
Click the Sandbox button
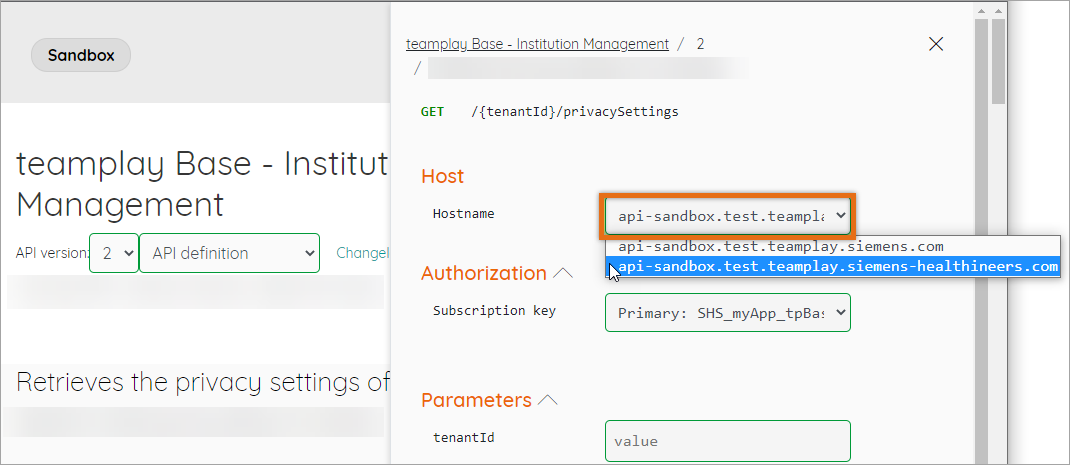pyautogui.click(x=81, y=55)
